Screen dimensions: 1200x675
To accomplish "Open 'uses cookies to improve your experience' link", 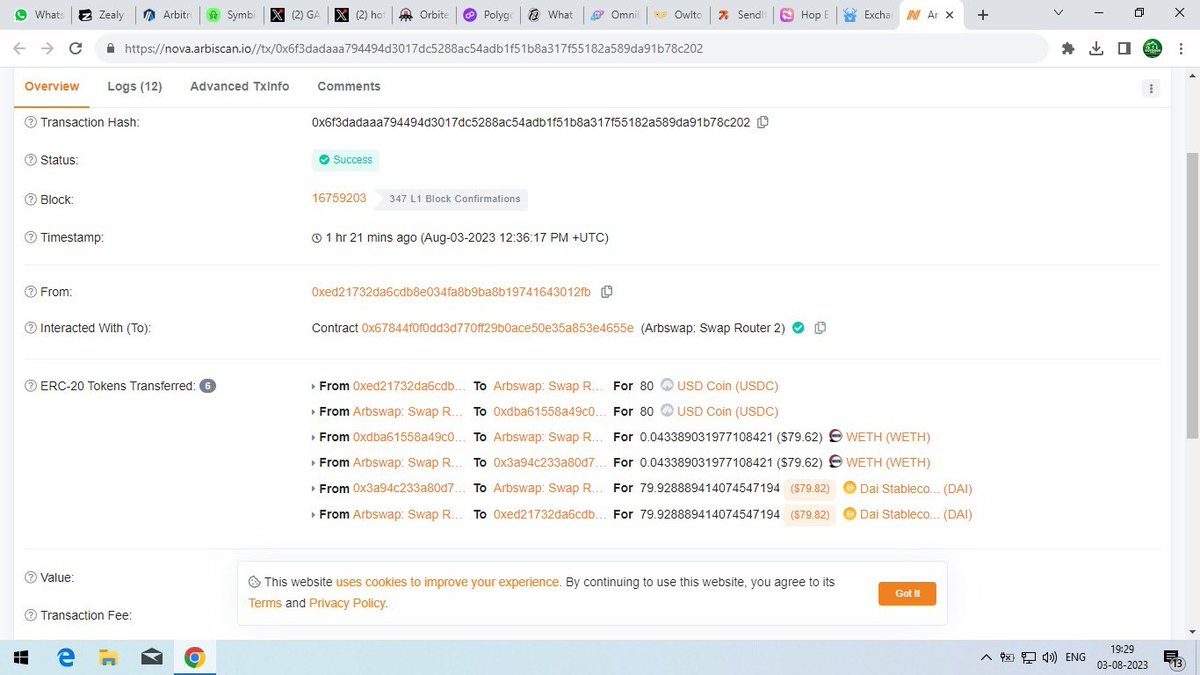I will [448, 582].
